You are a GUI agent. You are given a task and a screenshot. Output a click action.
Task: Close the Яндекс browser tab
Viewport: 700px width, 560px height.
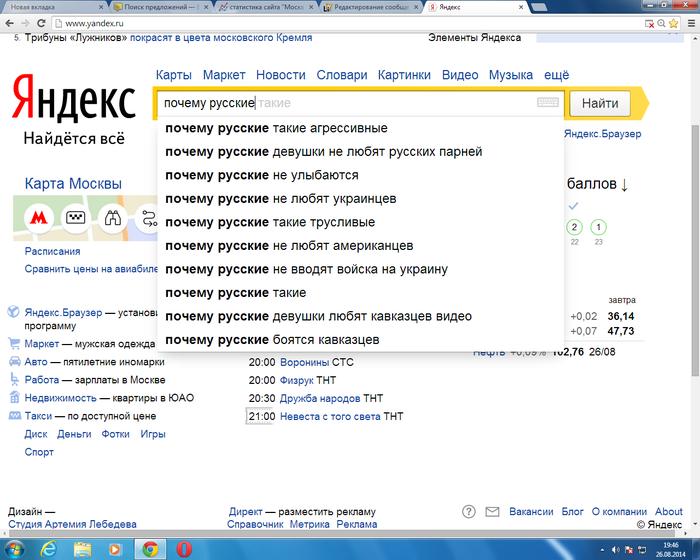coord(521,7)
